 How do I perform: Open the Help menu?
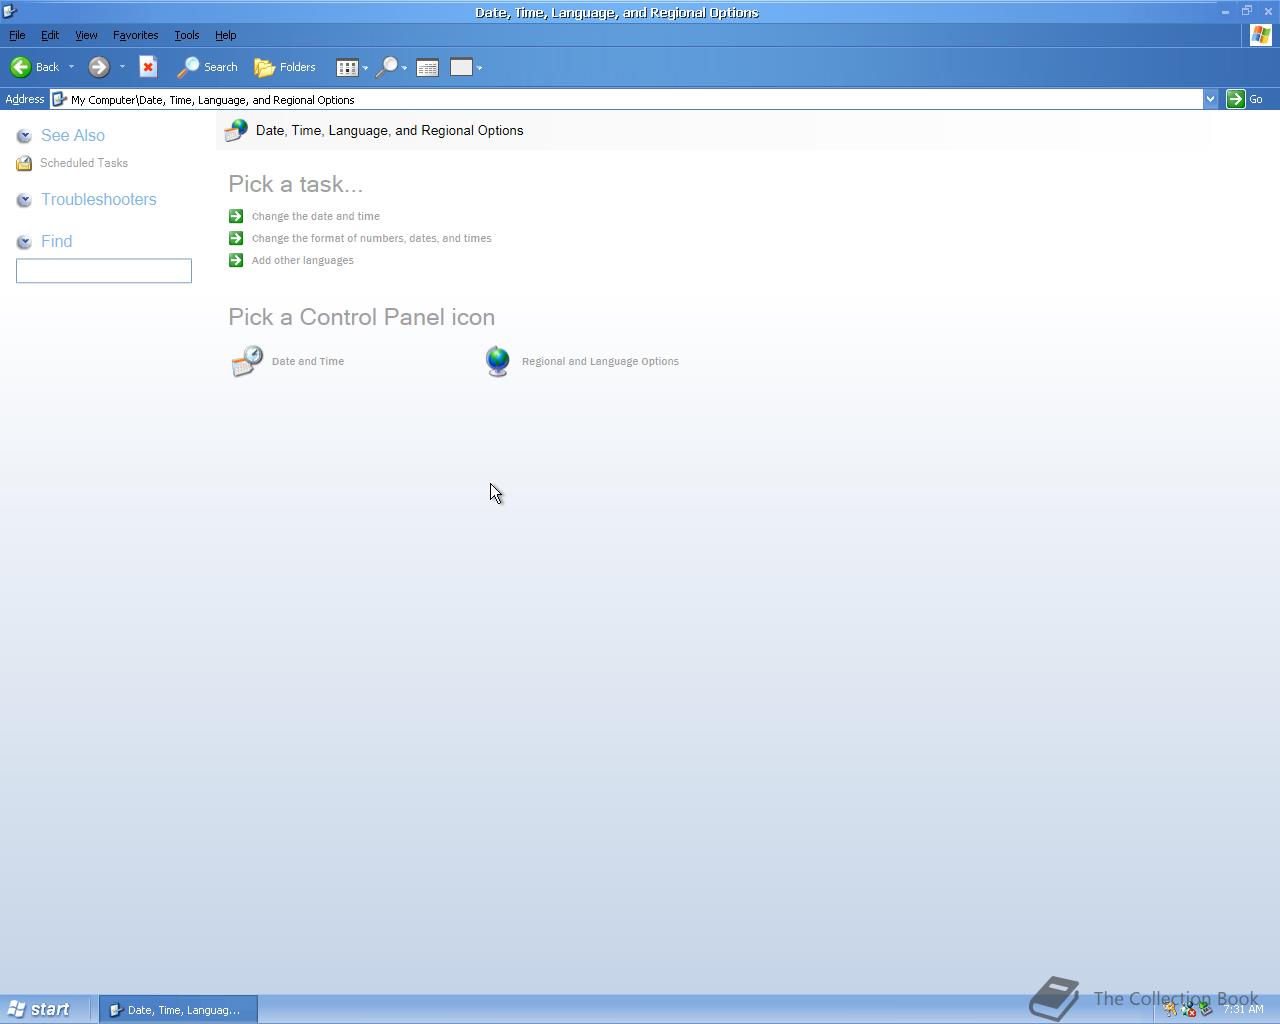click(225, 35)
